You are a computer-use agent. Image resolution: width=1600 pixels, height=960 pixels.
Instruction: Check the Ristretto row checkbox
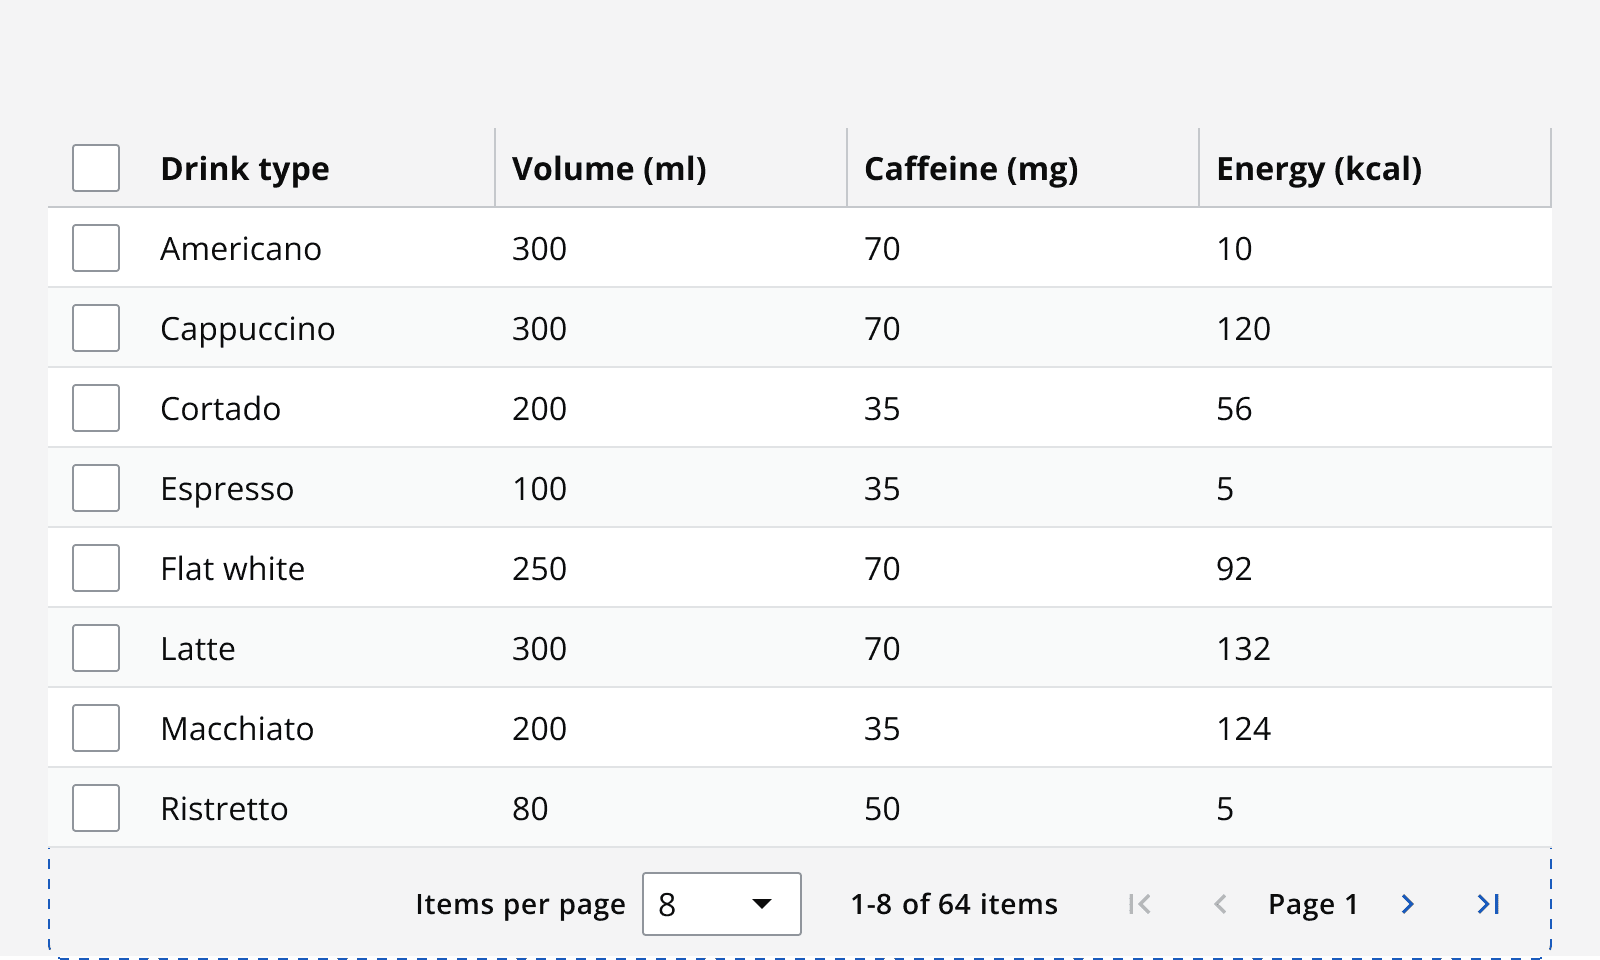tap(95, 807)
